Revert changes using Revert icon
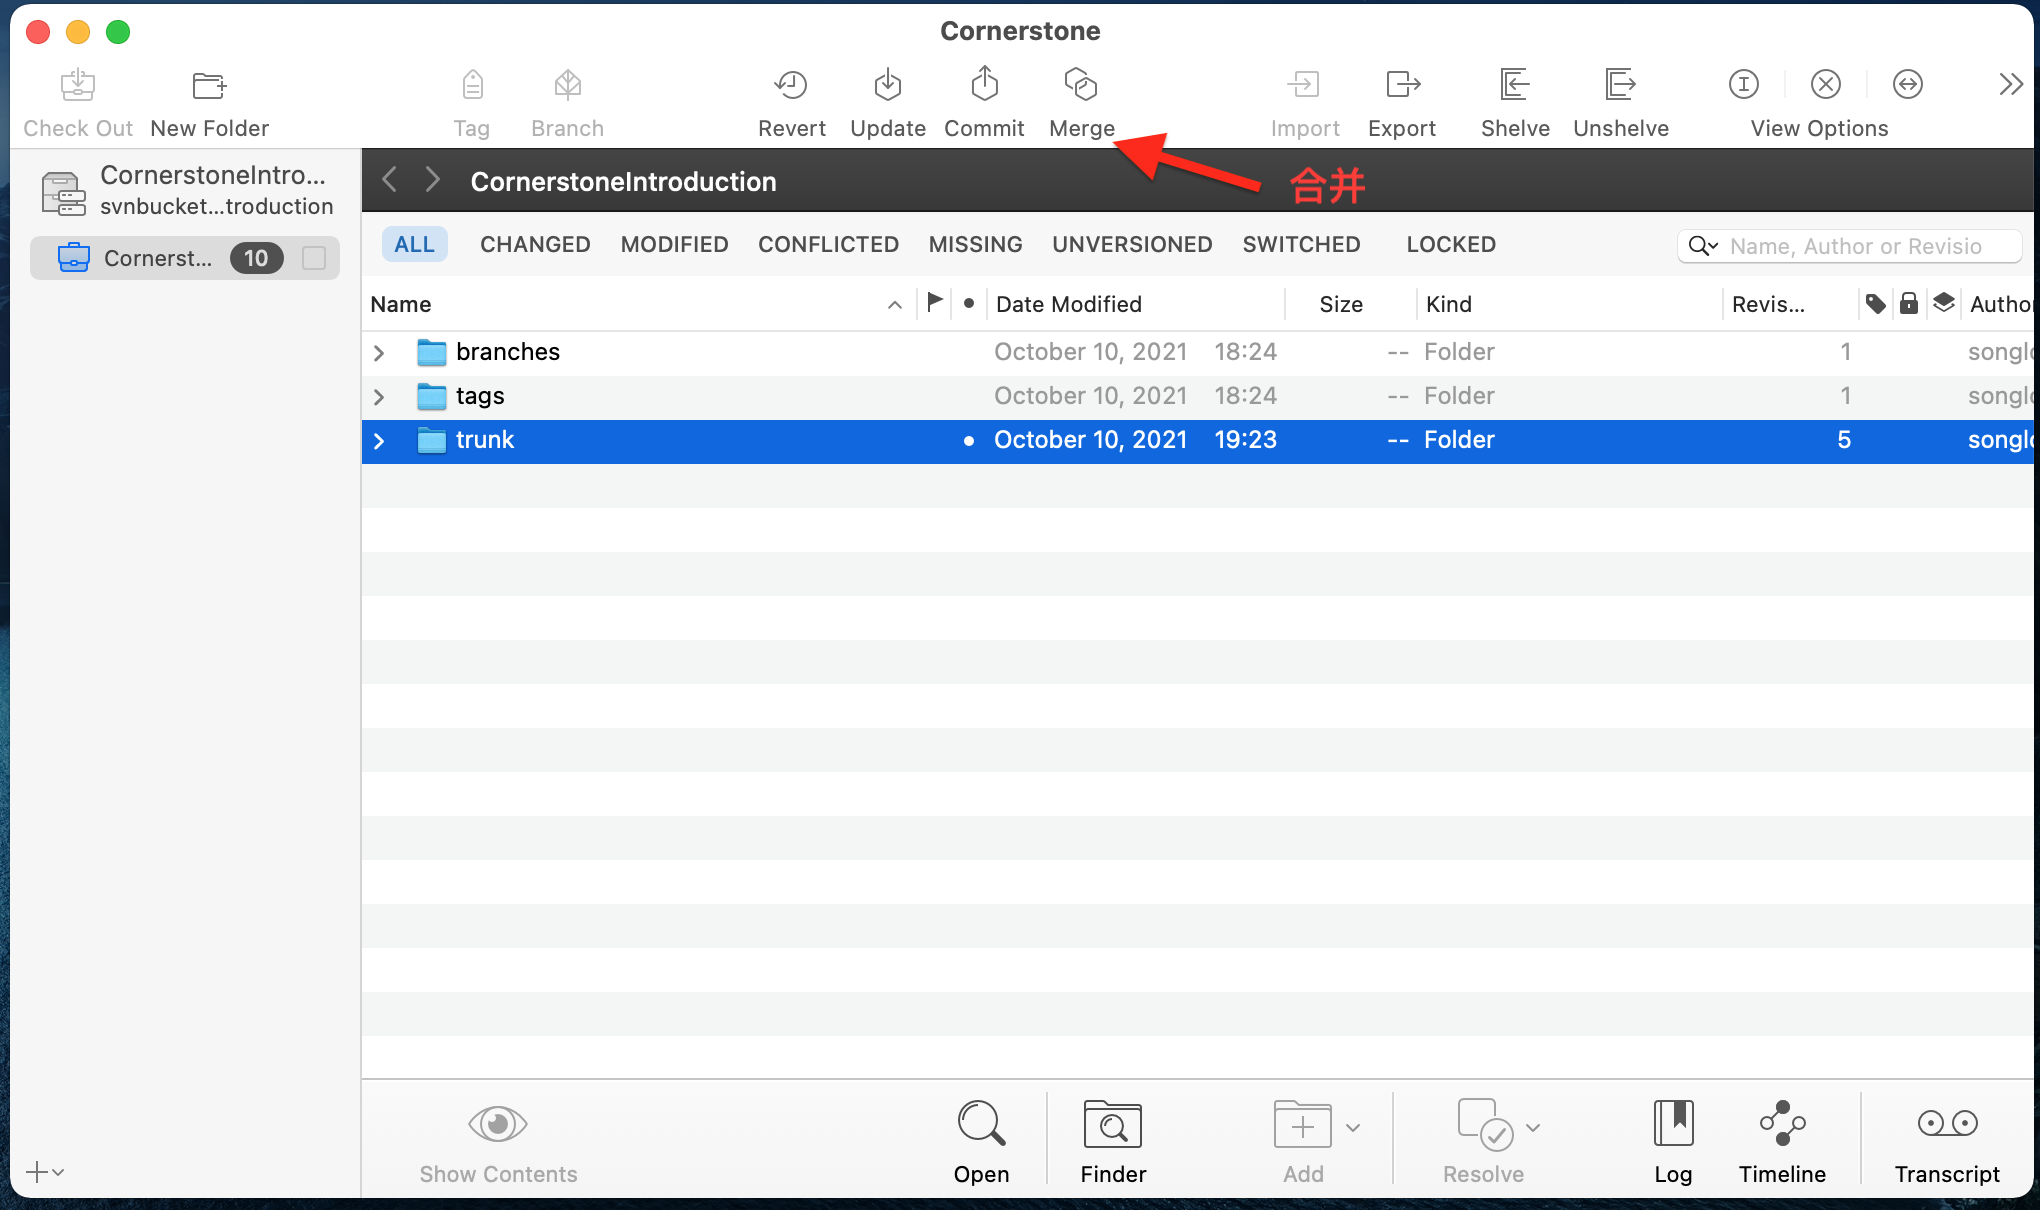This screenshot has height=1210, width=2040. point(791,86)
